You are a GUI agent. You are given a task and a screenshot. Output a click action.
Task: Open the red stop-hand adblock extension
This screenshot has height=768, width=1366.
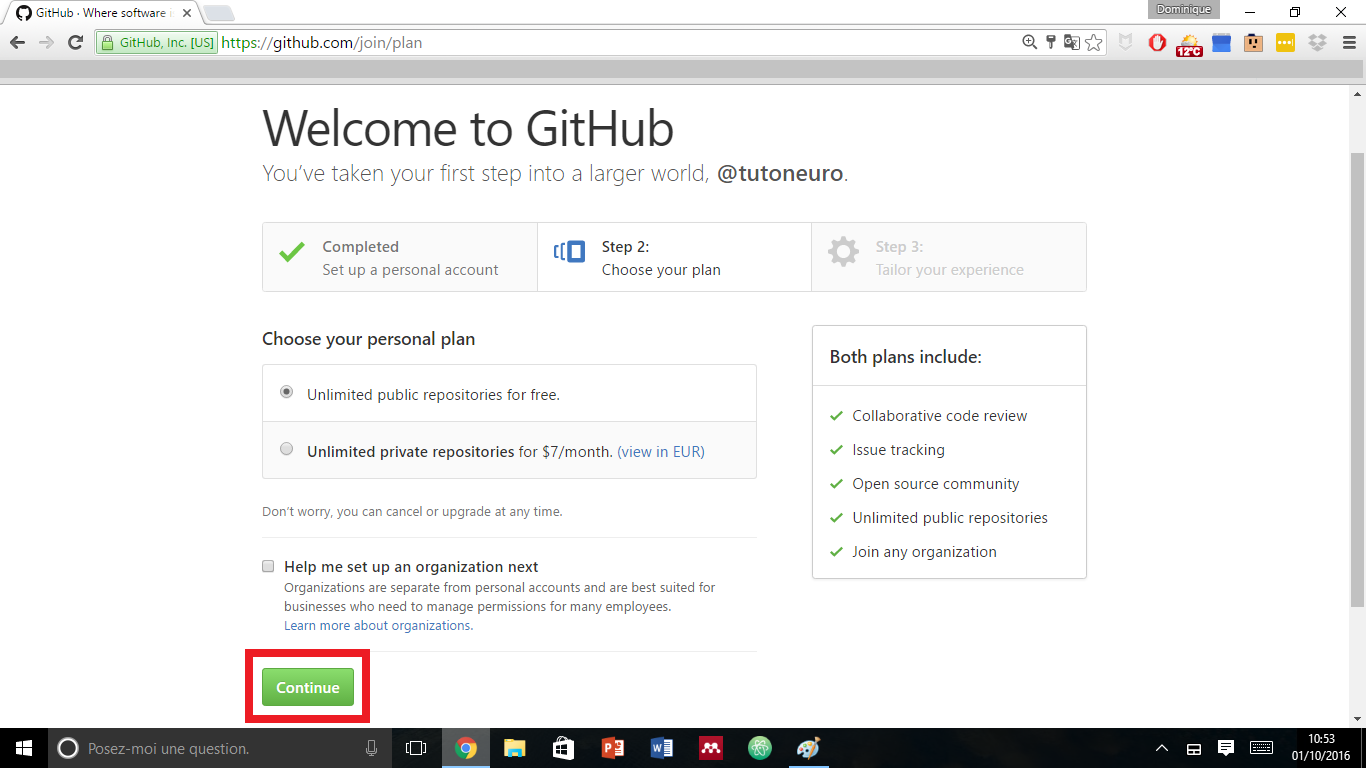1157,43
